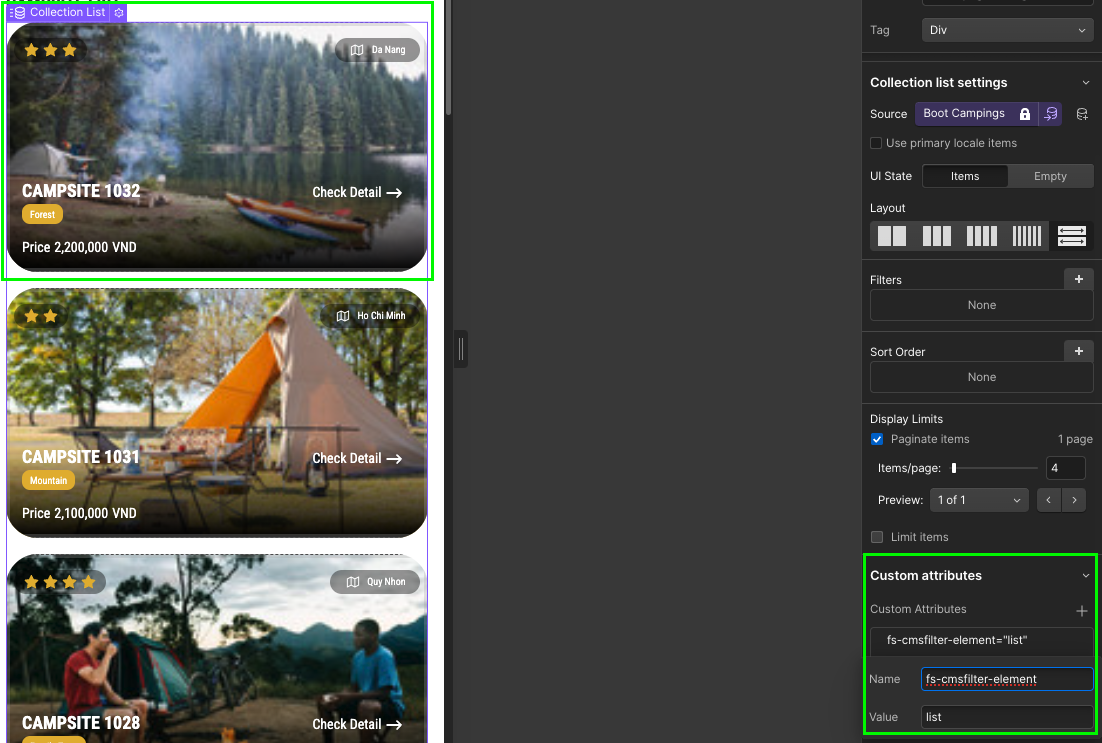Viewport: 1102px width, 743px height.
Task: Click the Filters None box
Action: [x=982, y=305]
